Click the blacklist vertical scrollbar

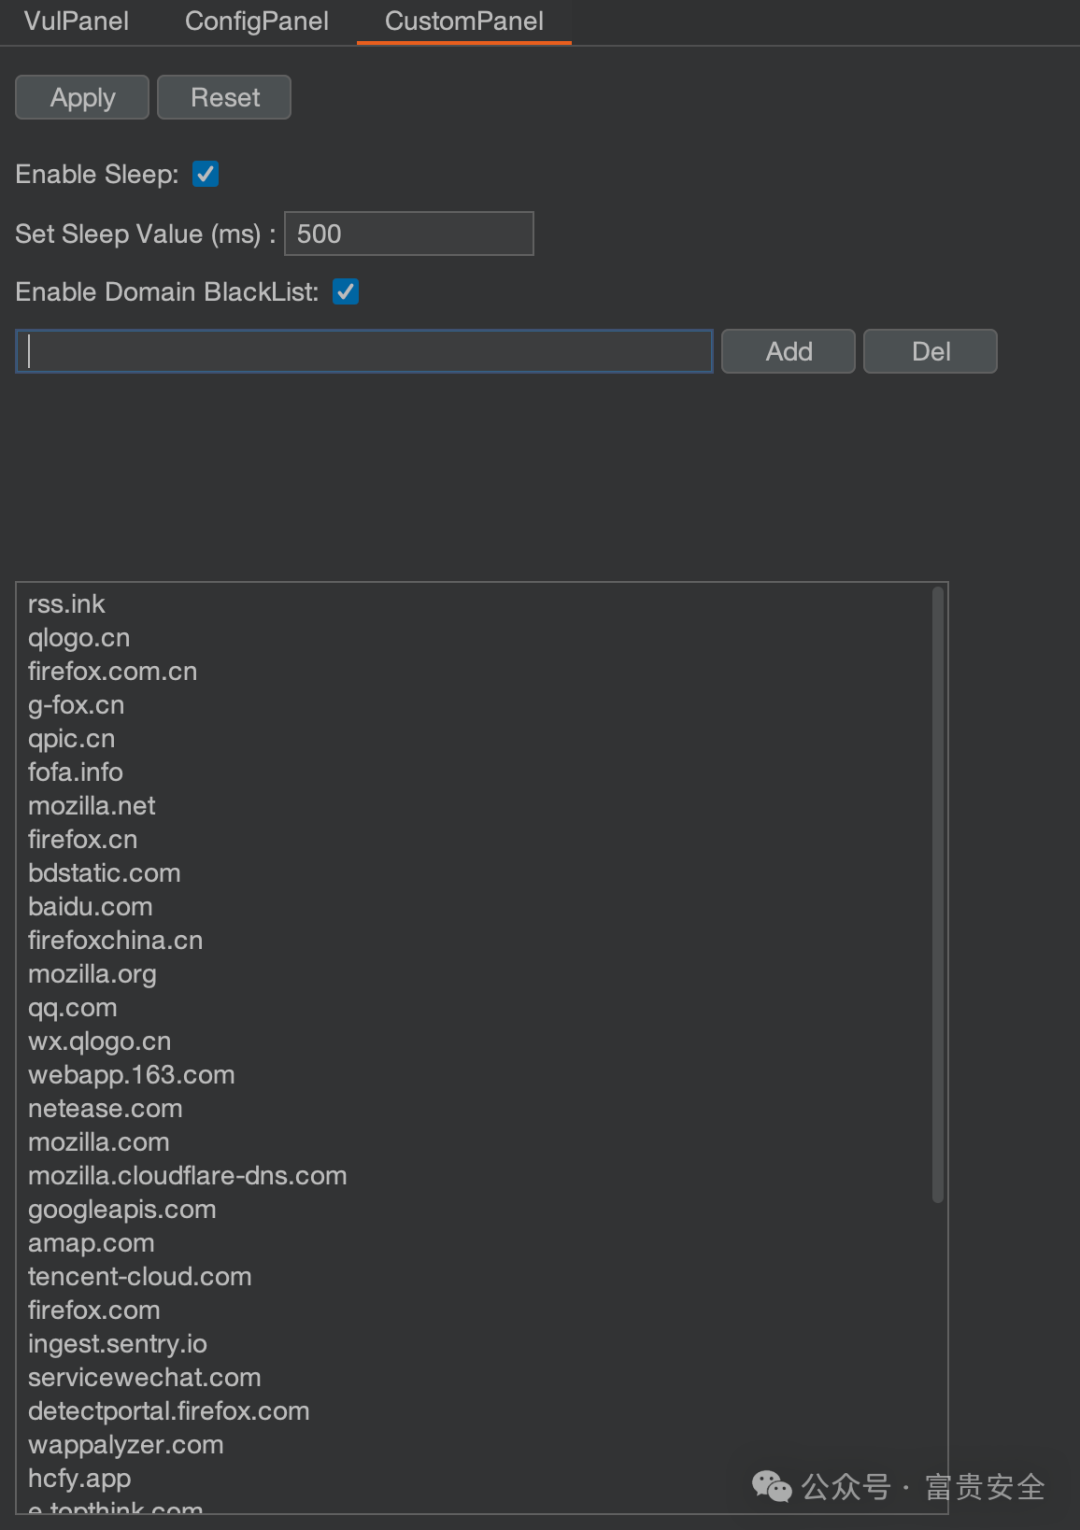click(x=937, y=895)
